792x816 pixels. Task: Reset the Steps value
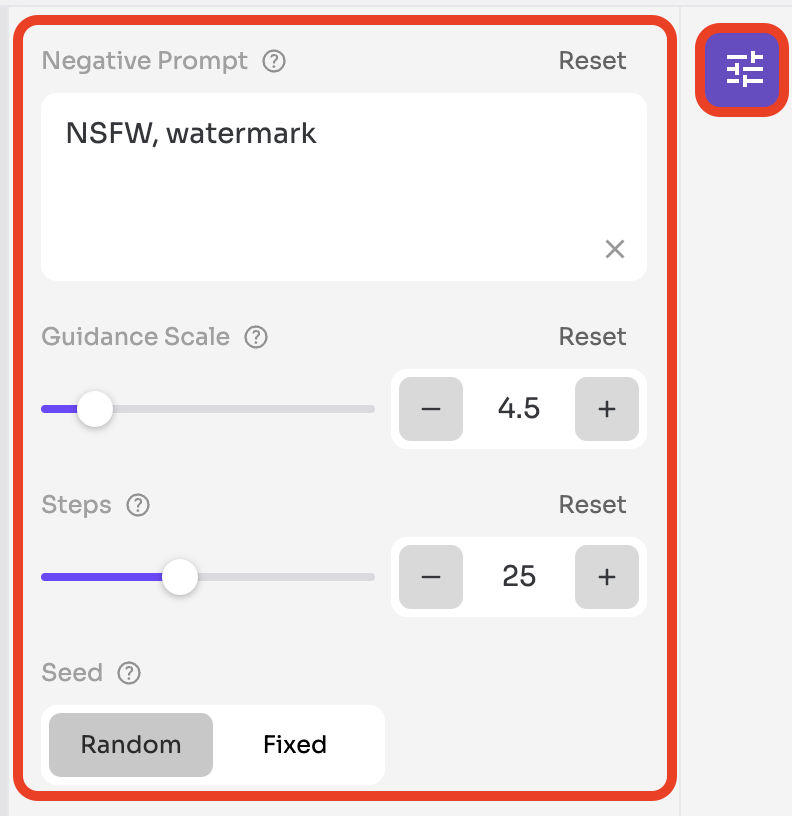click(592, 505)
